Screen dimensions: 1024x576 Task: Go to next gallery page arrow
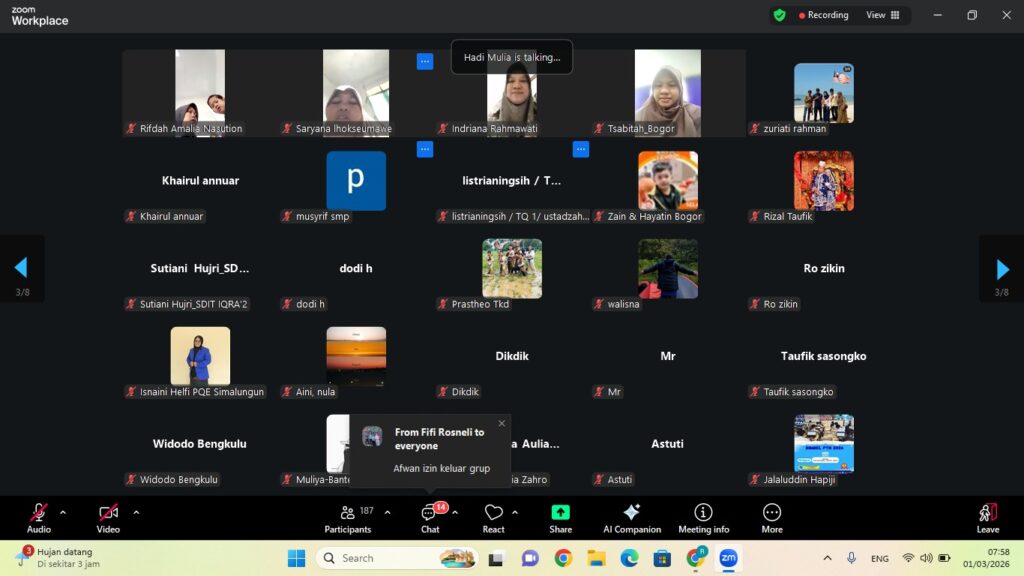[x=1002, y=268]
